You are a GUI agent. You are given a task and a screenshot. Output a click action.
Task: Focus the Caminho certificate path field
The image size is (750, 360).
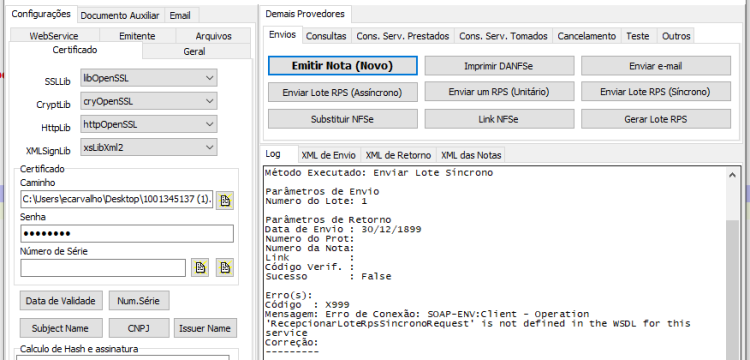tap(117, 199)
